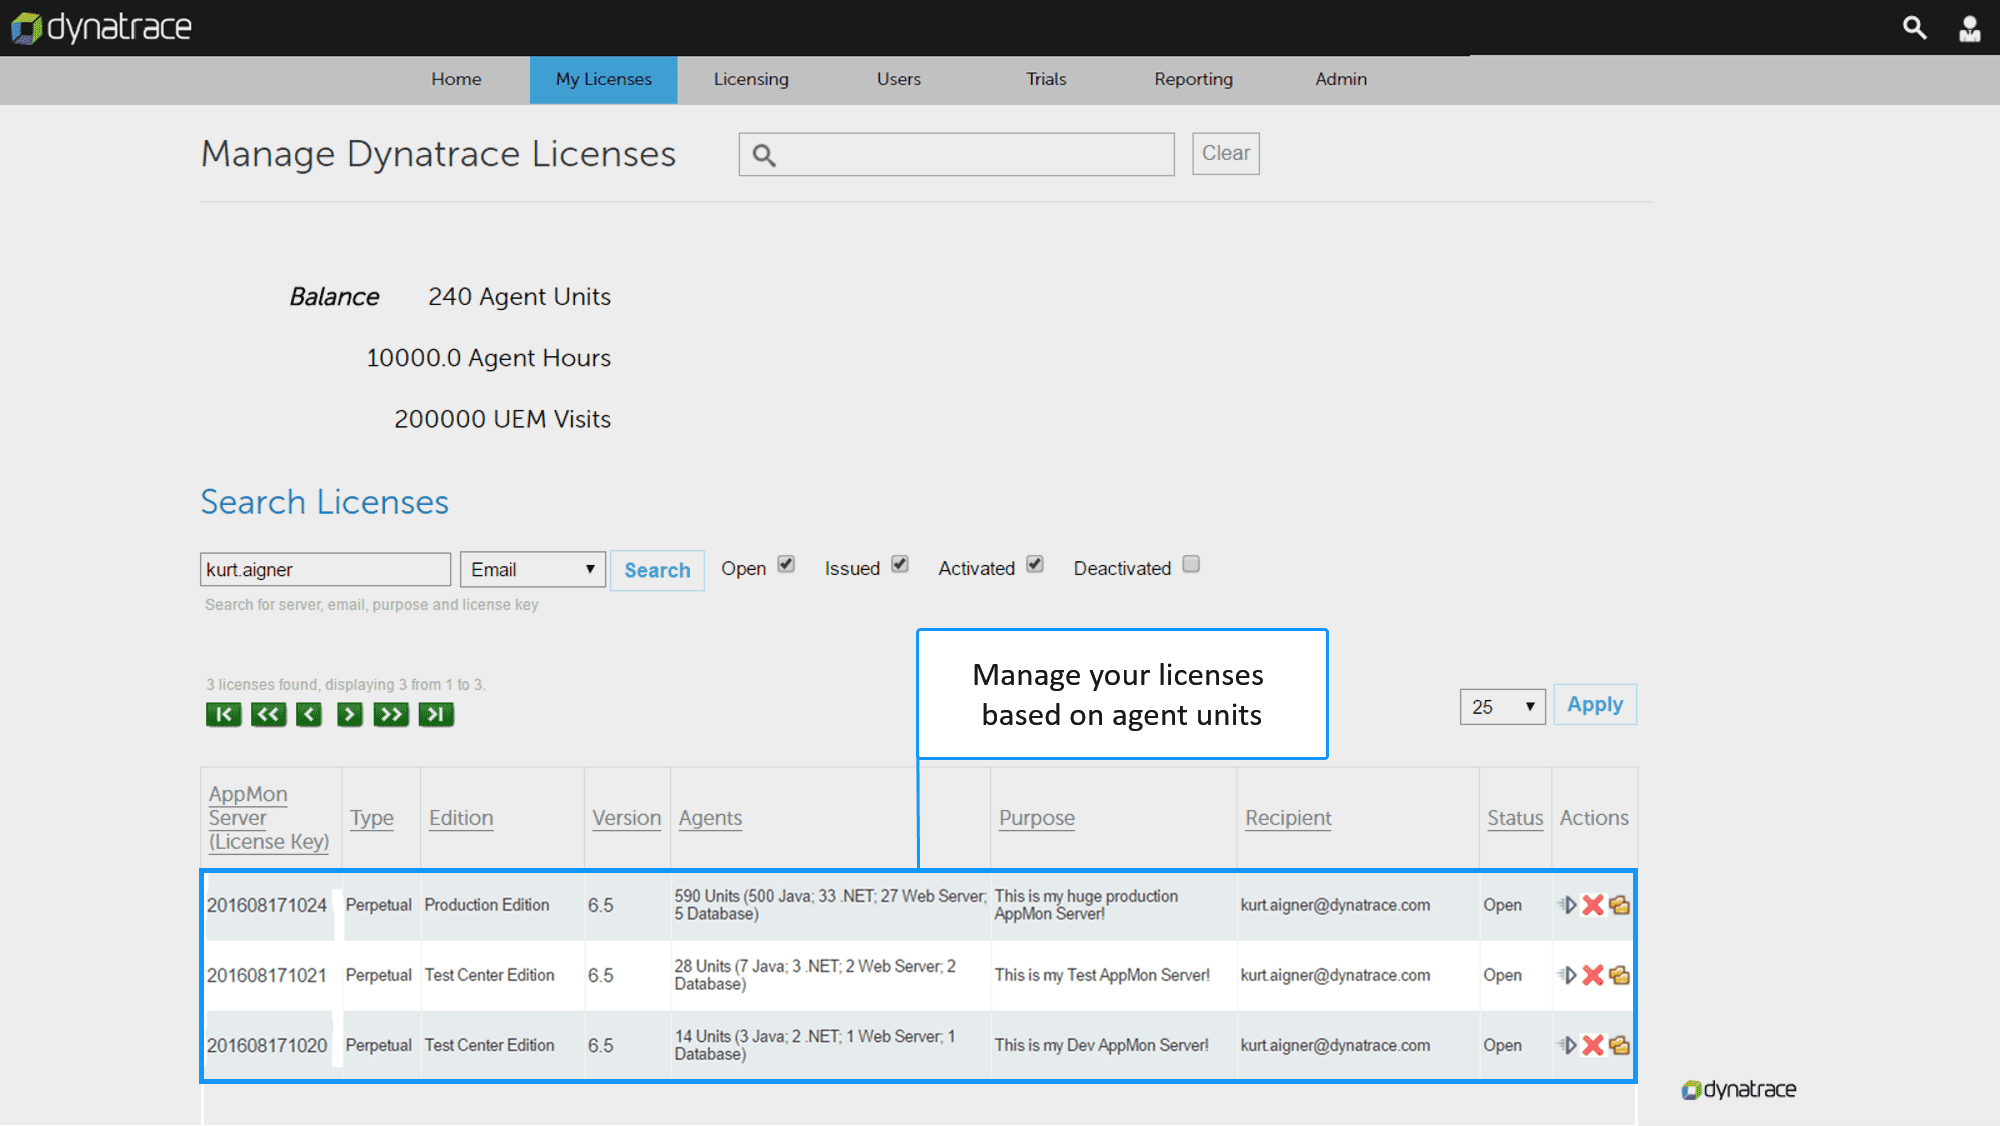Click folder icon for license 201608171021
The image size is (2000, 1126).
click(1619, 975)
